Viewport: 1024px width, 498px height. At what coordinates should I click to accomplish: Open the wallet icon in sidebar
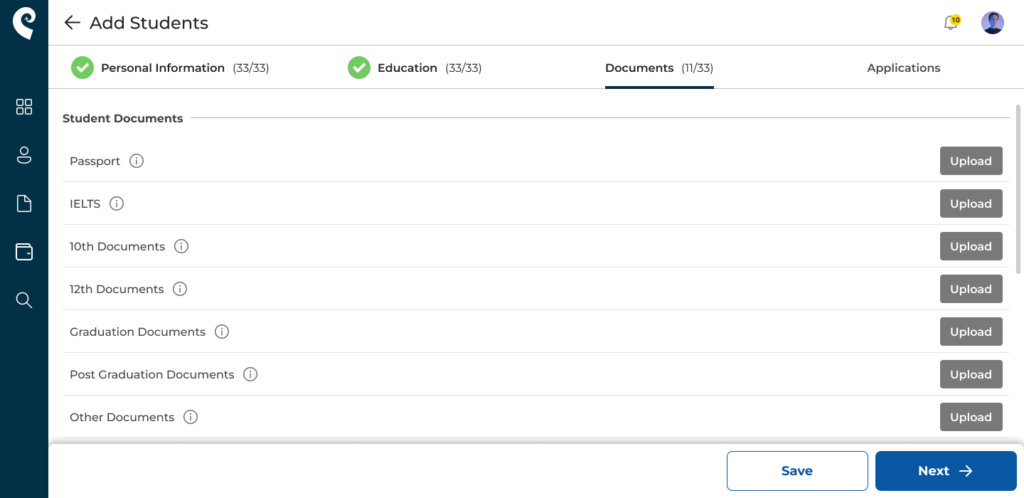pyautogui.click(x=24, y=252)
